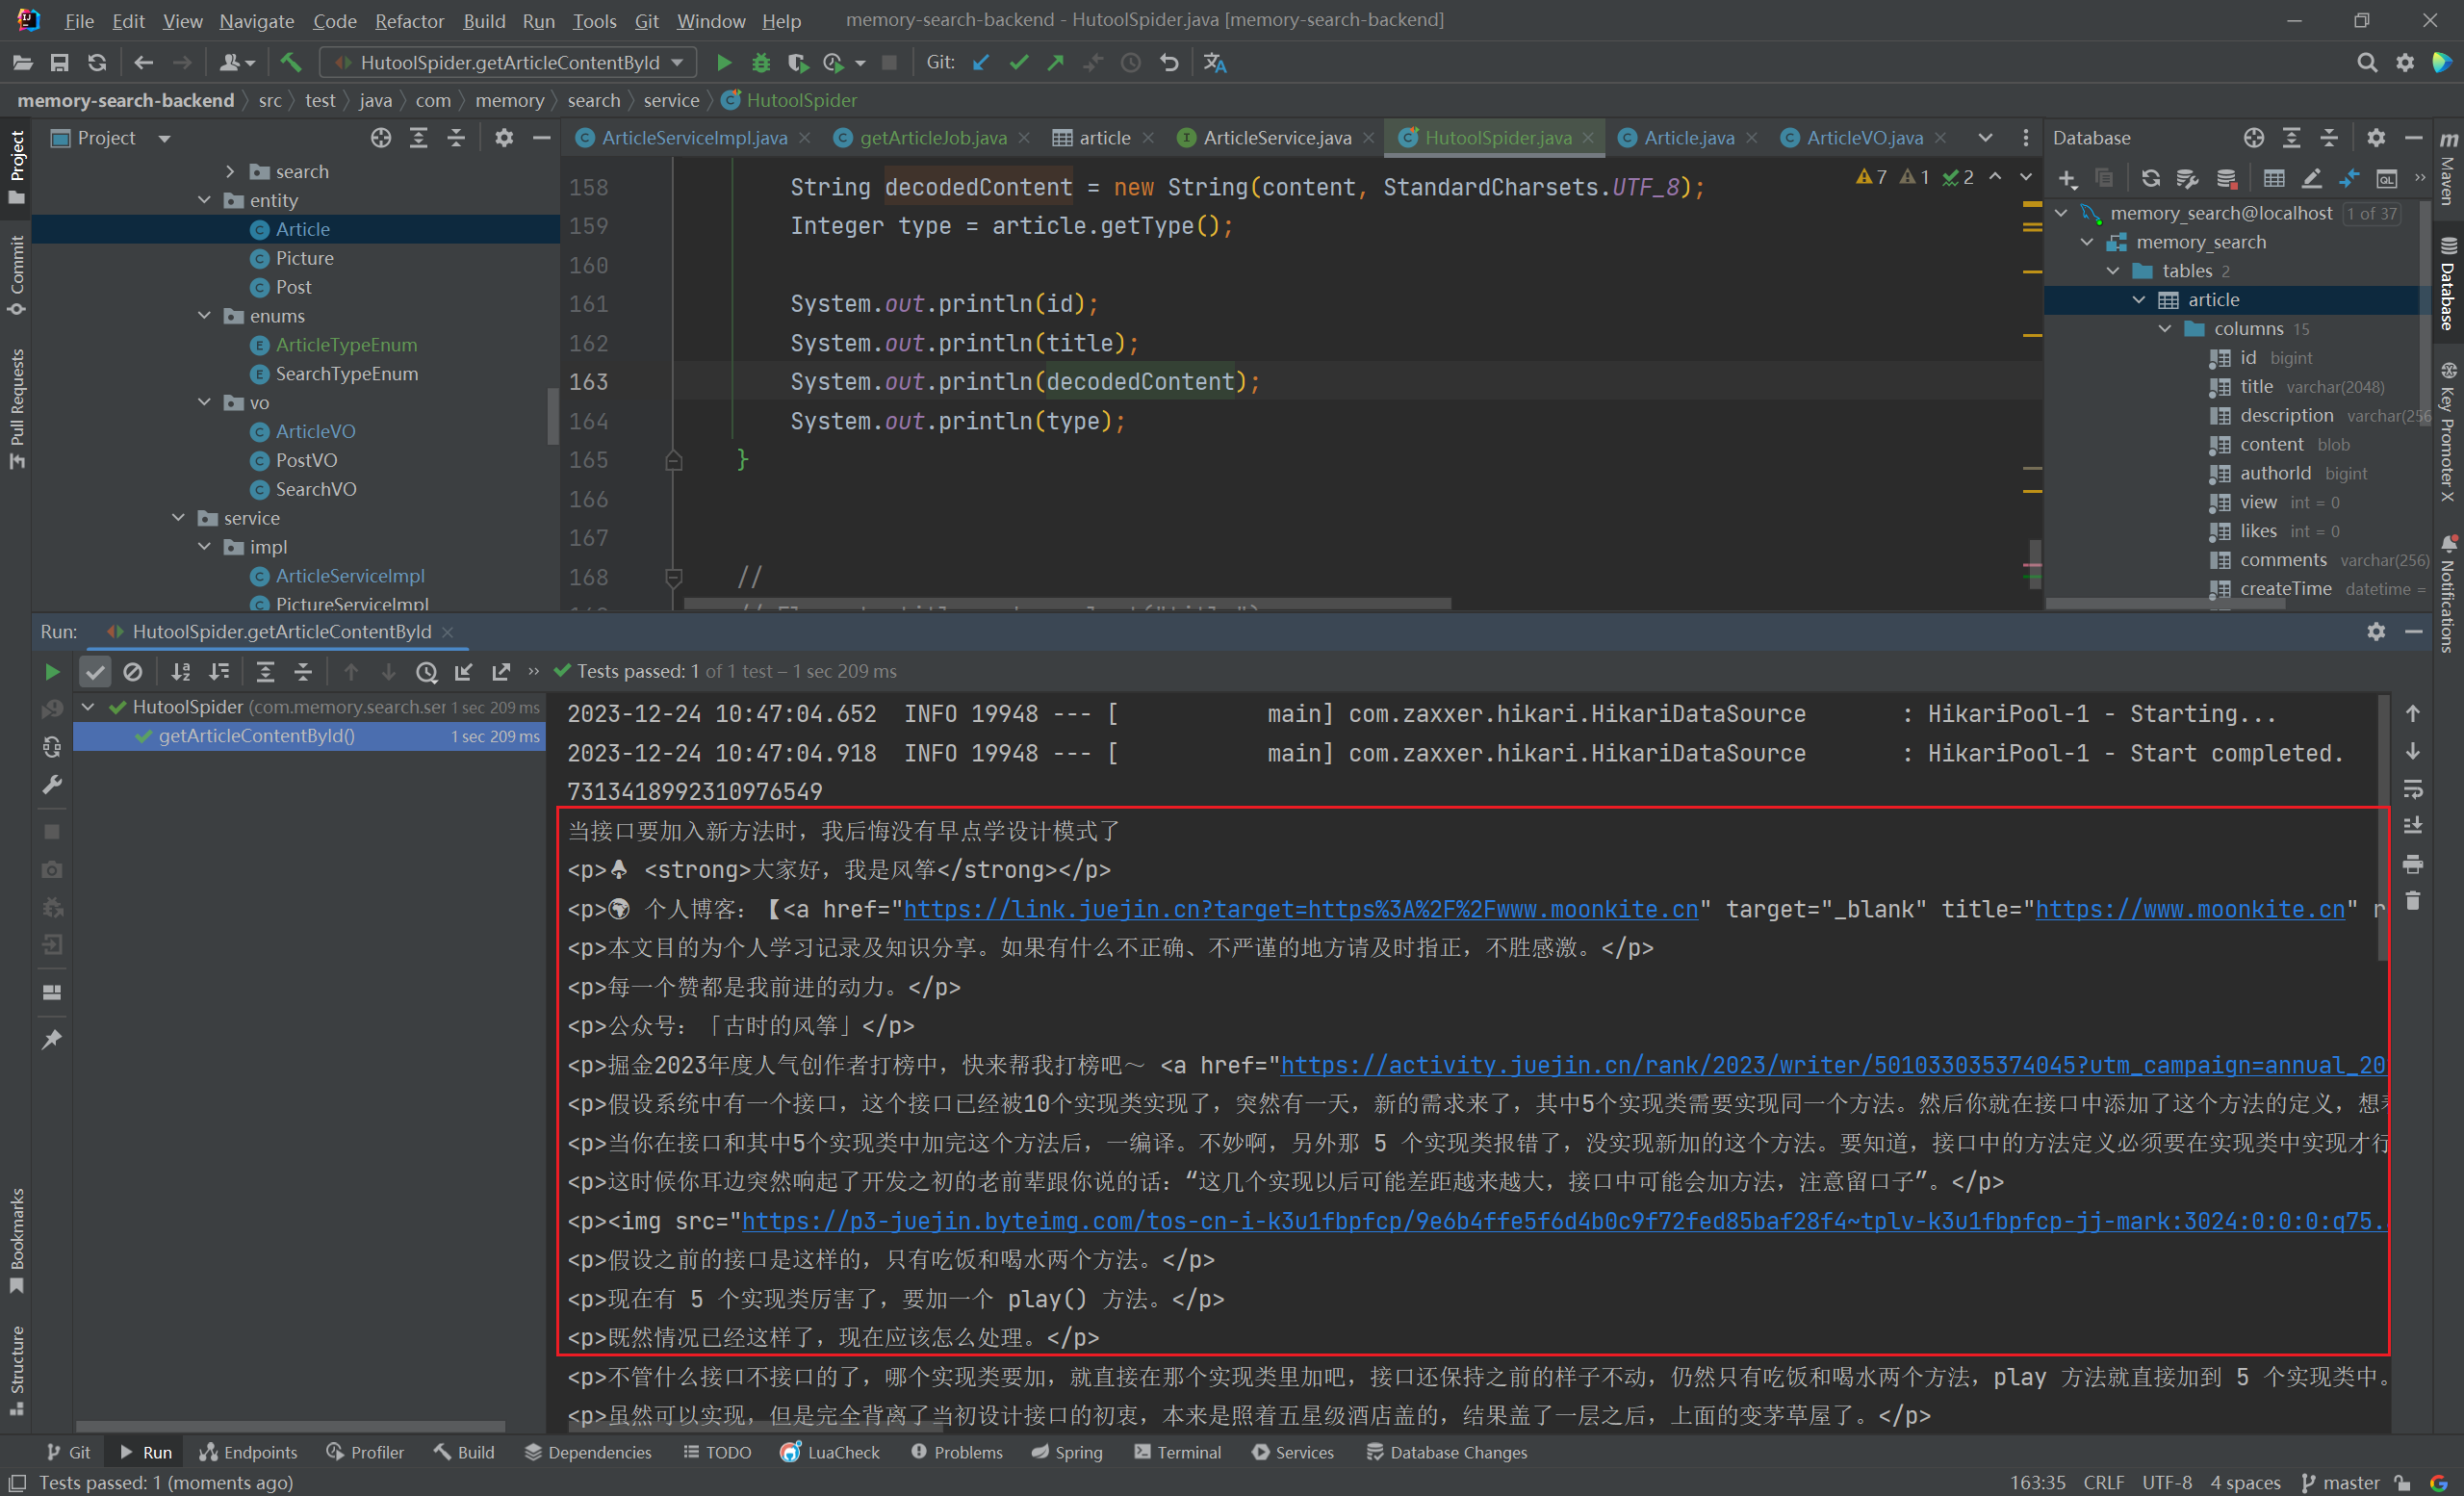Refresh the database schema
This screenshot has width=2464, height=1496.
click(2151, 179)
